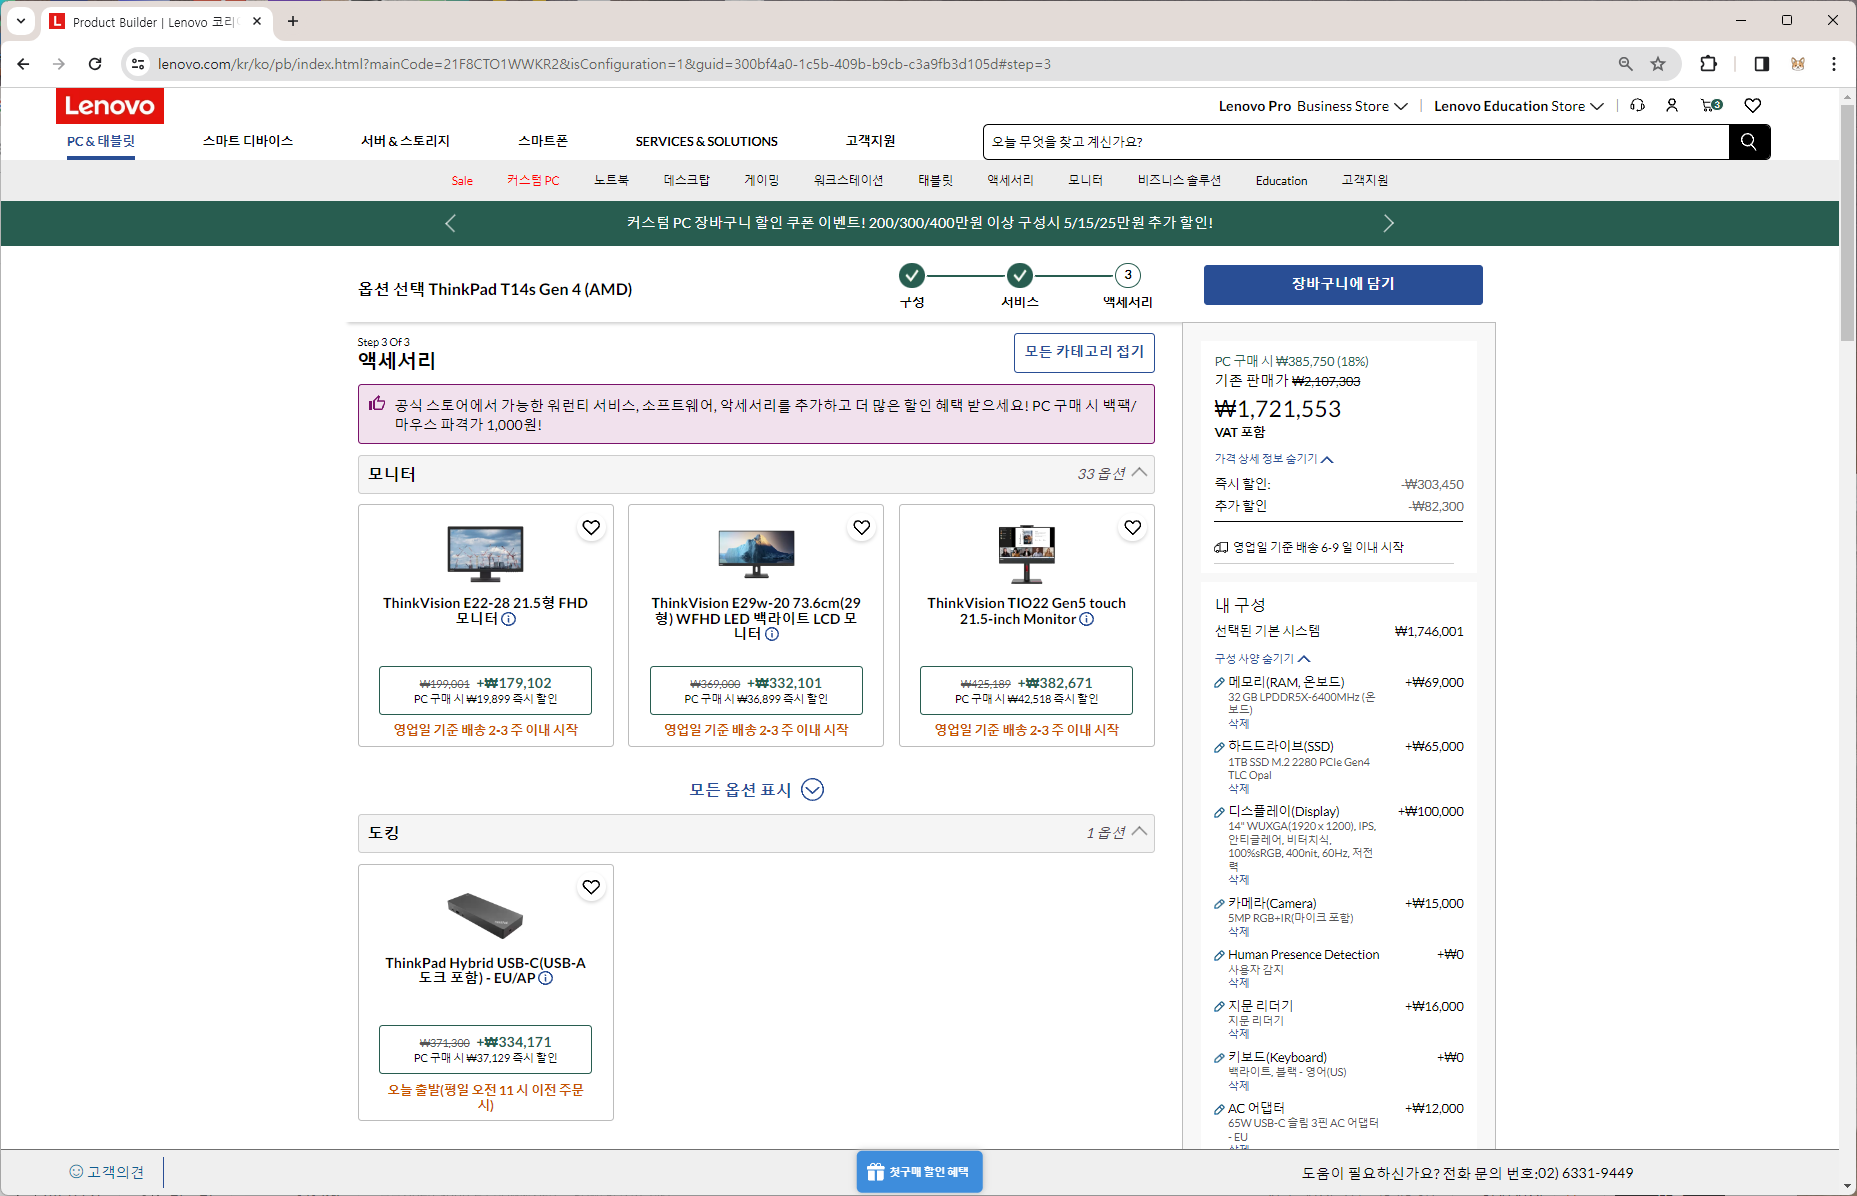Click 장바구니에 담기 button

click(x=1342, y=284)
